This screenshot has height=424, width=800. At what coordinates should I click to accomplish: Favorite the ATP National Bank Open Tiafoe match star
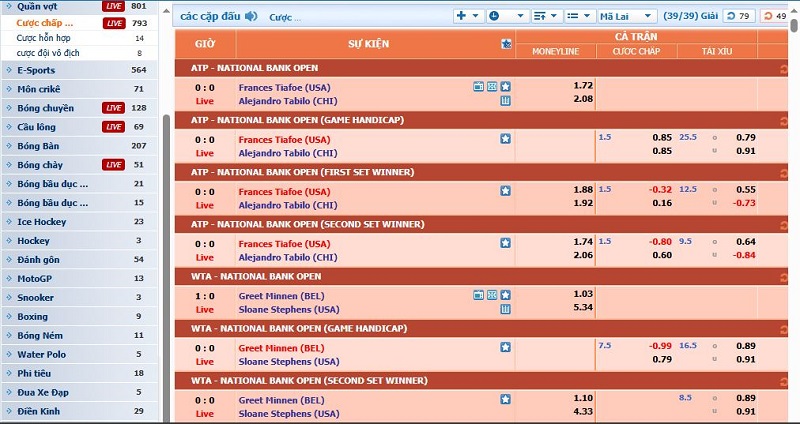point(505,87)
